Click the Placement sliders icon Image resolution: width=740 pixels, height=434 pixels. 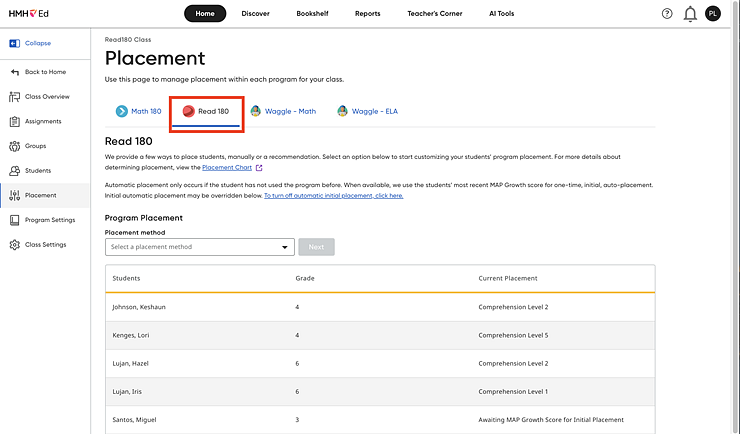(15, 195)
